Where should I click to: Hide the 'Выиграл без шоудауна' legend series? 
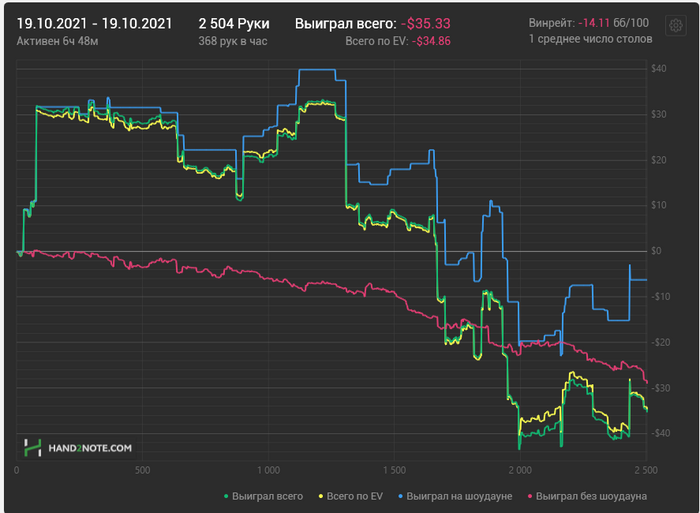[591, 496]
